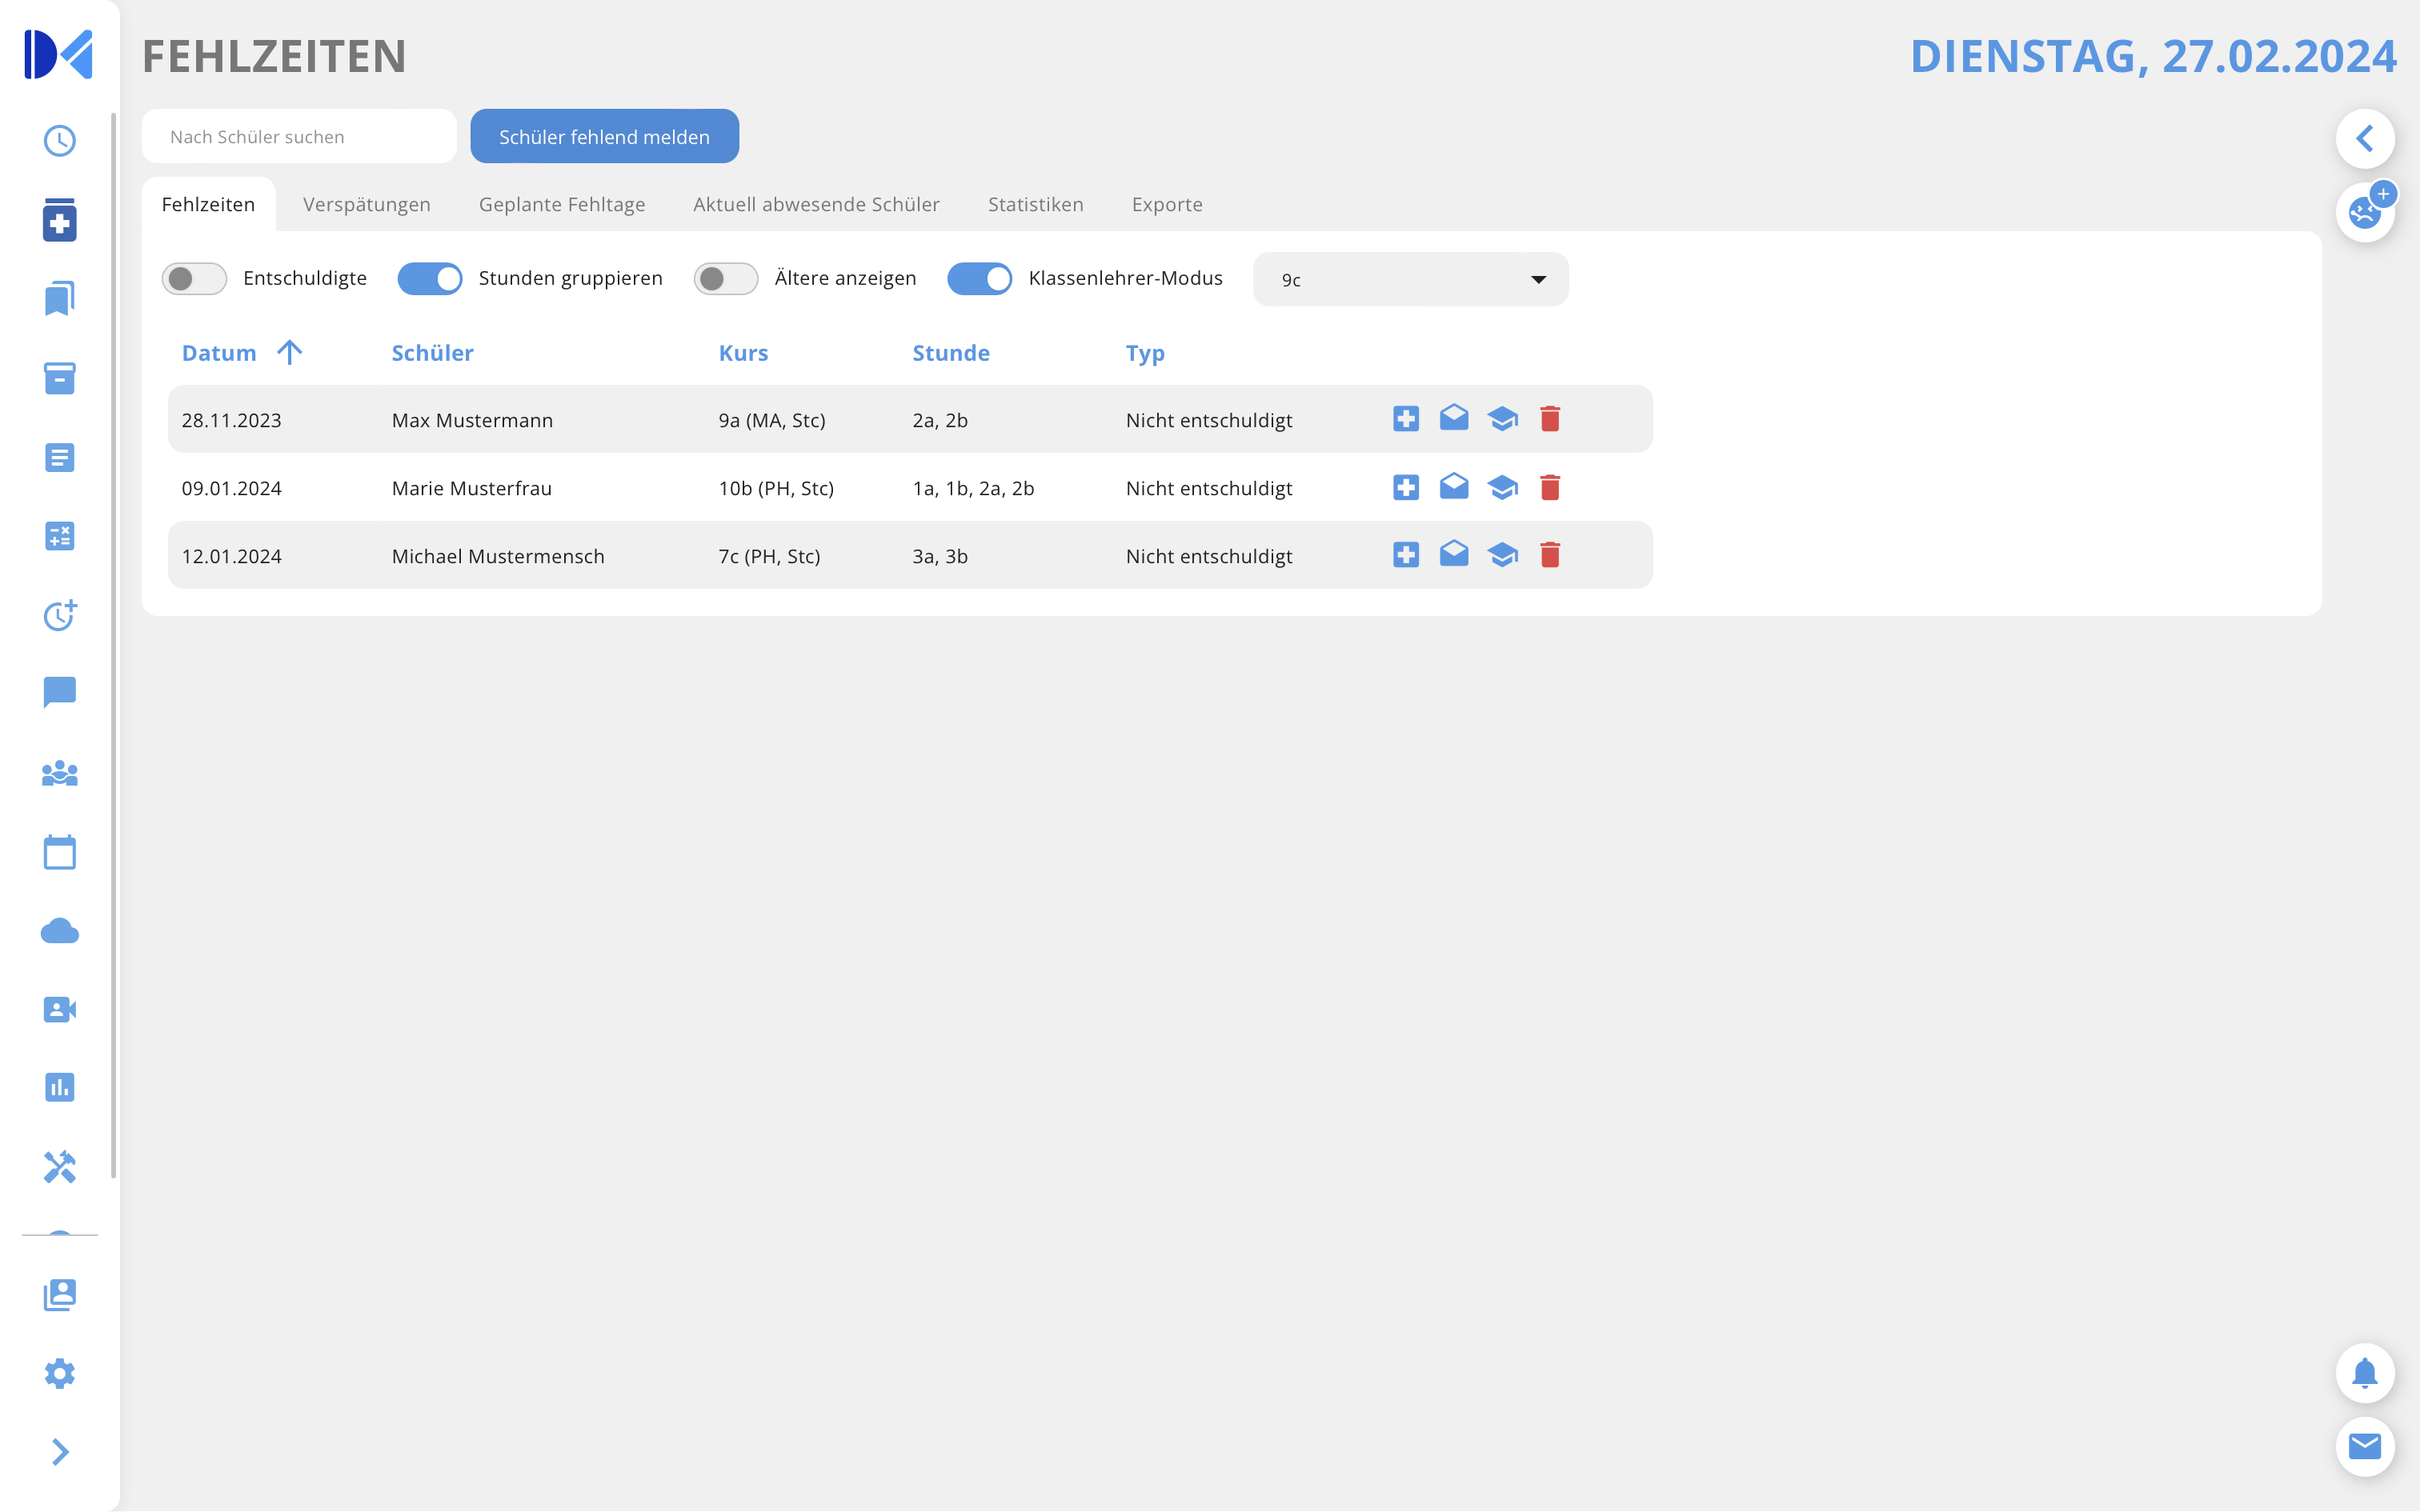This screenshot has height=1512, width=2420.
Task: Switch to the Verspätungen tab
Action: tap(366, 205)
